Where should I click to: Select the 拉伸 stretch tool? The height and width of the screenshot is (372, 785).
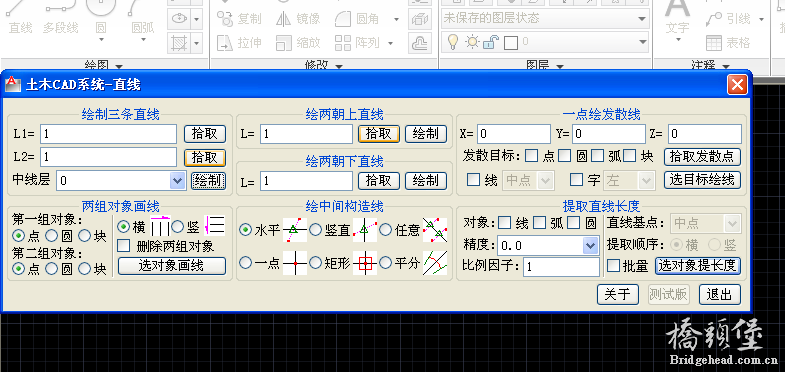coord(239,43)
